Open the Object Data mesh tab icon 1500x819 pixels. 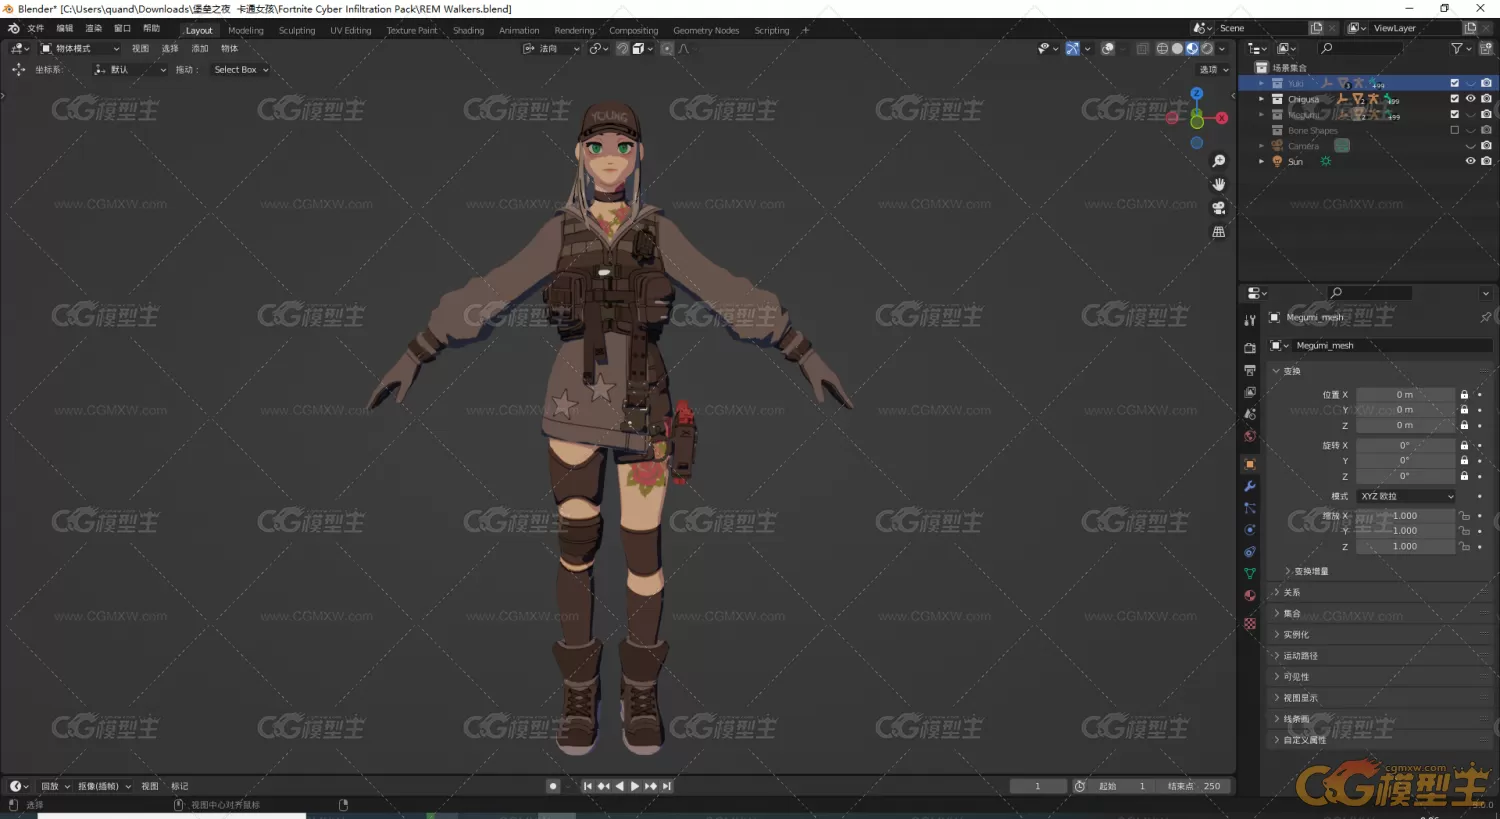point(1249,574)
